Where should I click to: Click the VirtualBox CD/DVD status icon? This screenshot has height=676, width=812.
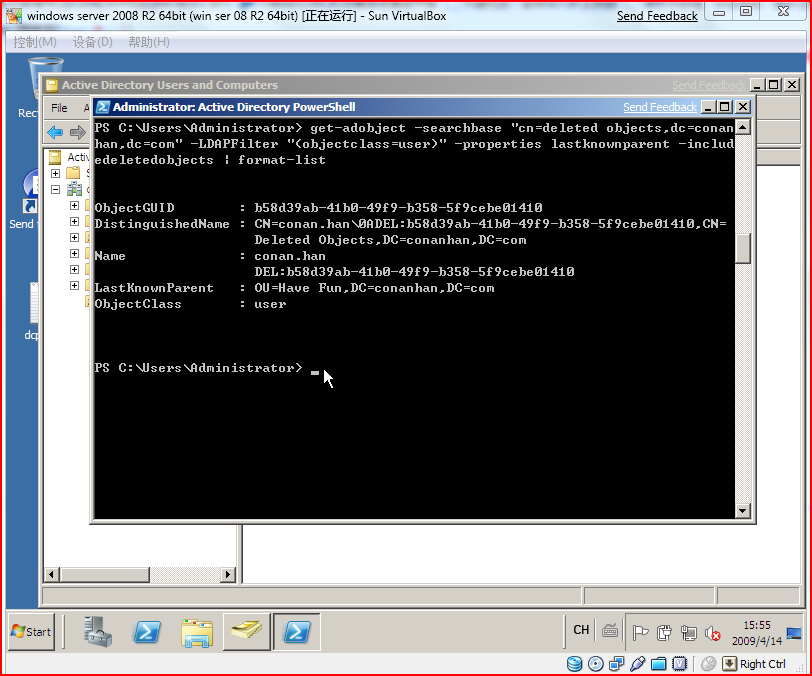[x=596, y=664]
